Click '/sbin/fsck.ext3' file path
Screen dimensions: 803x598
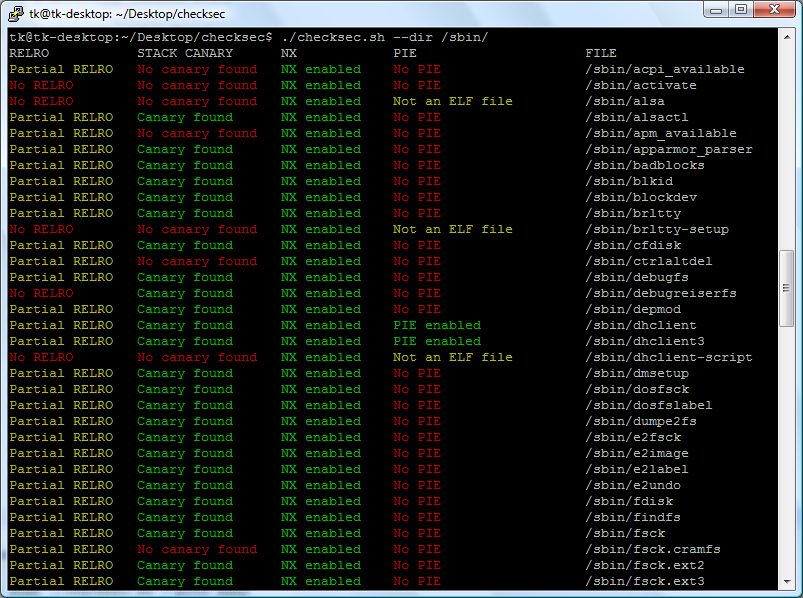pos(645,581)
